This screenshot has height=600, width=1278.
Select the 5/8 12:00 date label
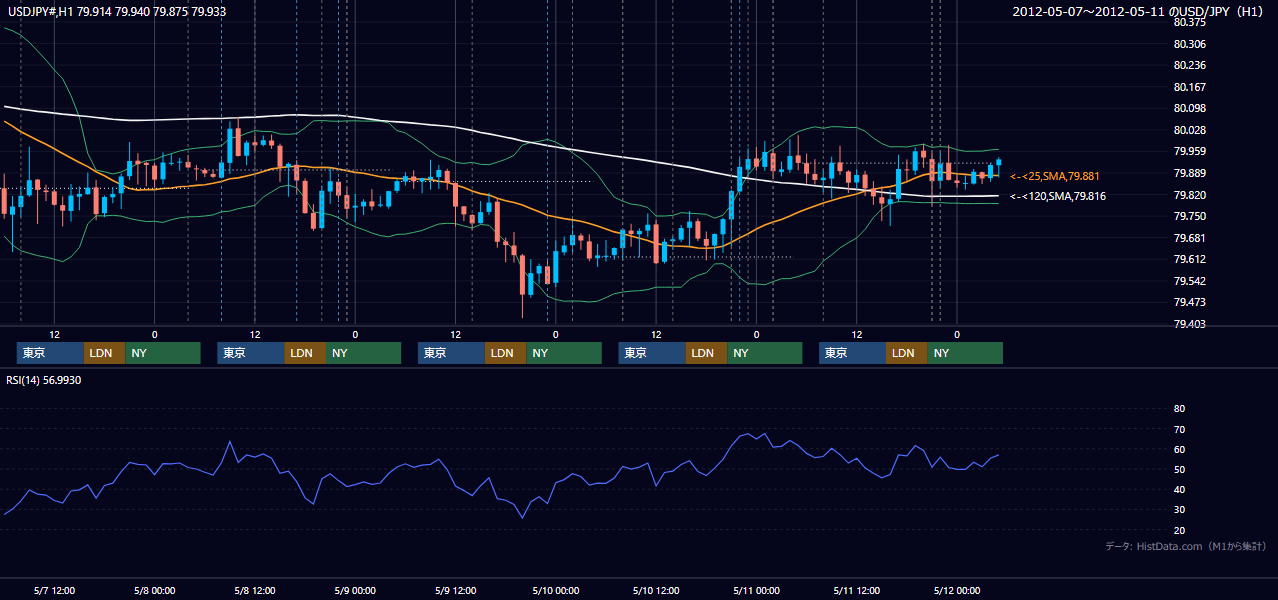tap(255, 590)
